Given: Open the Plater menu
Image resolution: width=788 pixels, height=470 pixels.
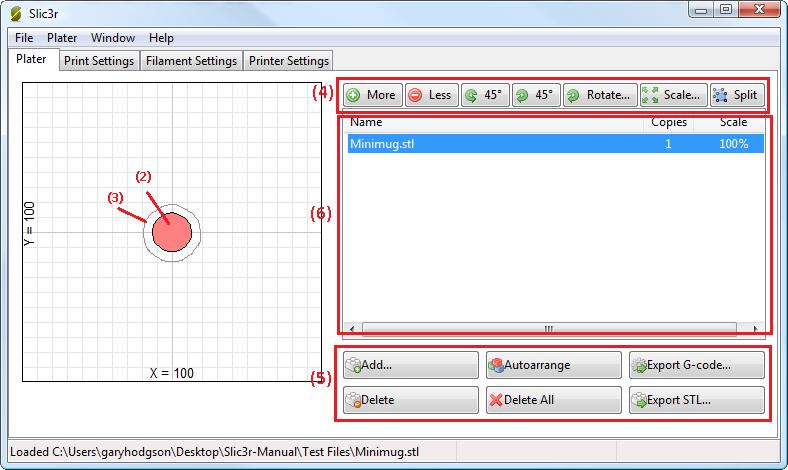Looking at the screenshot, I should [62, 38].
